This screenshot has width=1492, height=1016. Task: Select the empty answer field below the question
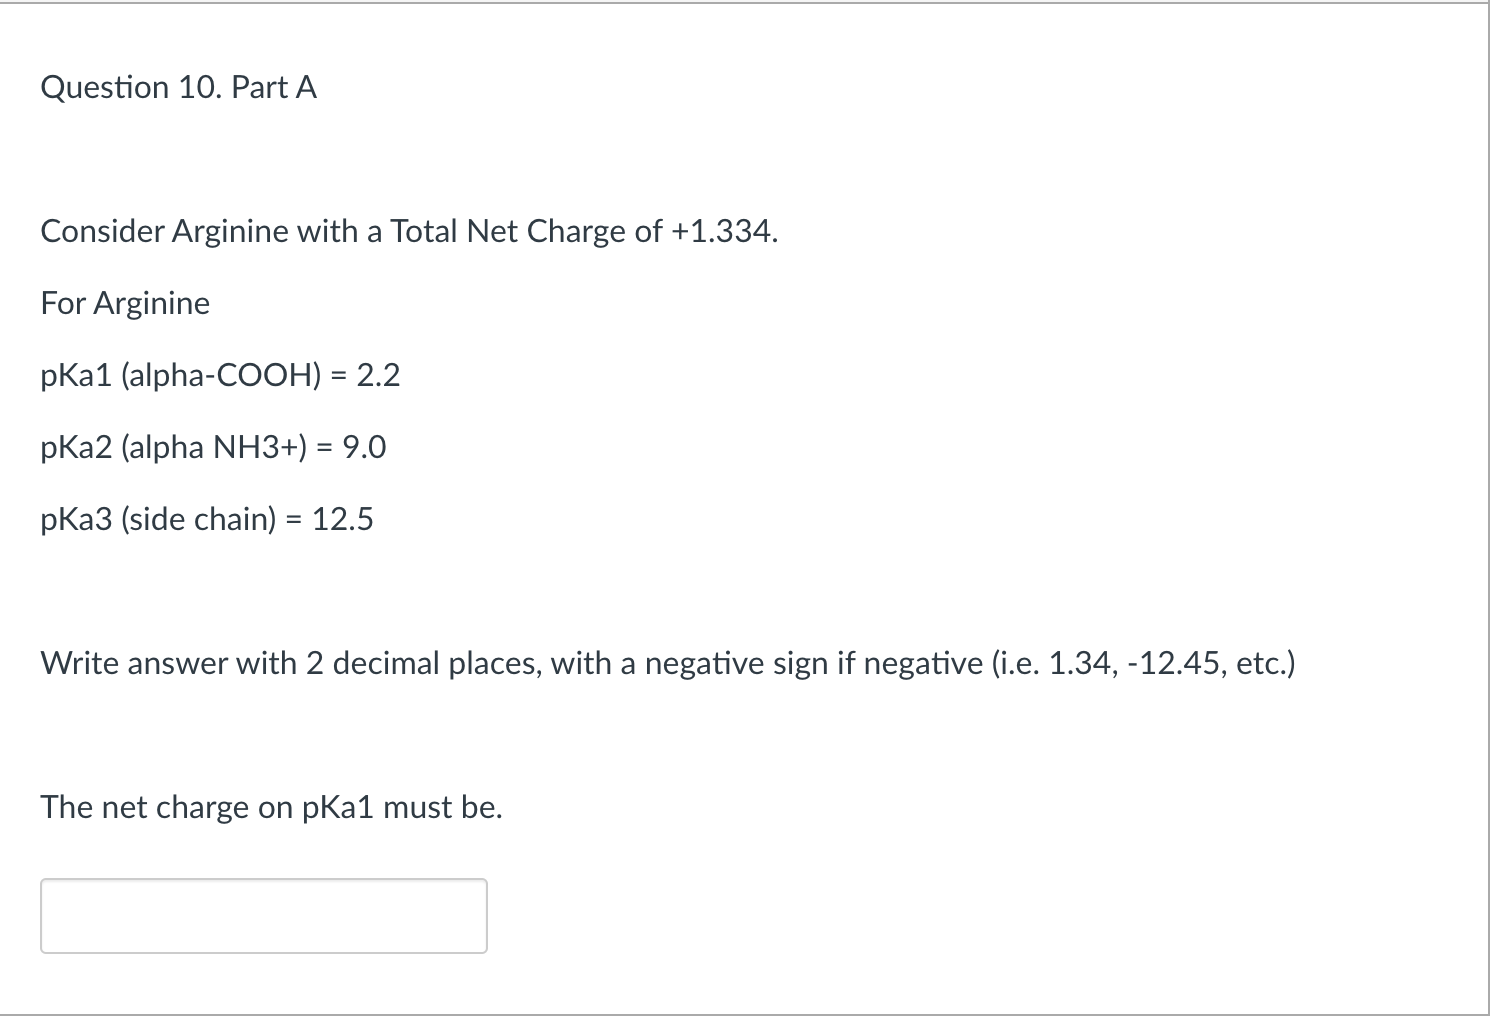tap(262, 914)
